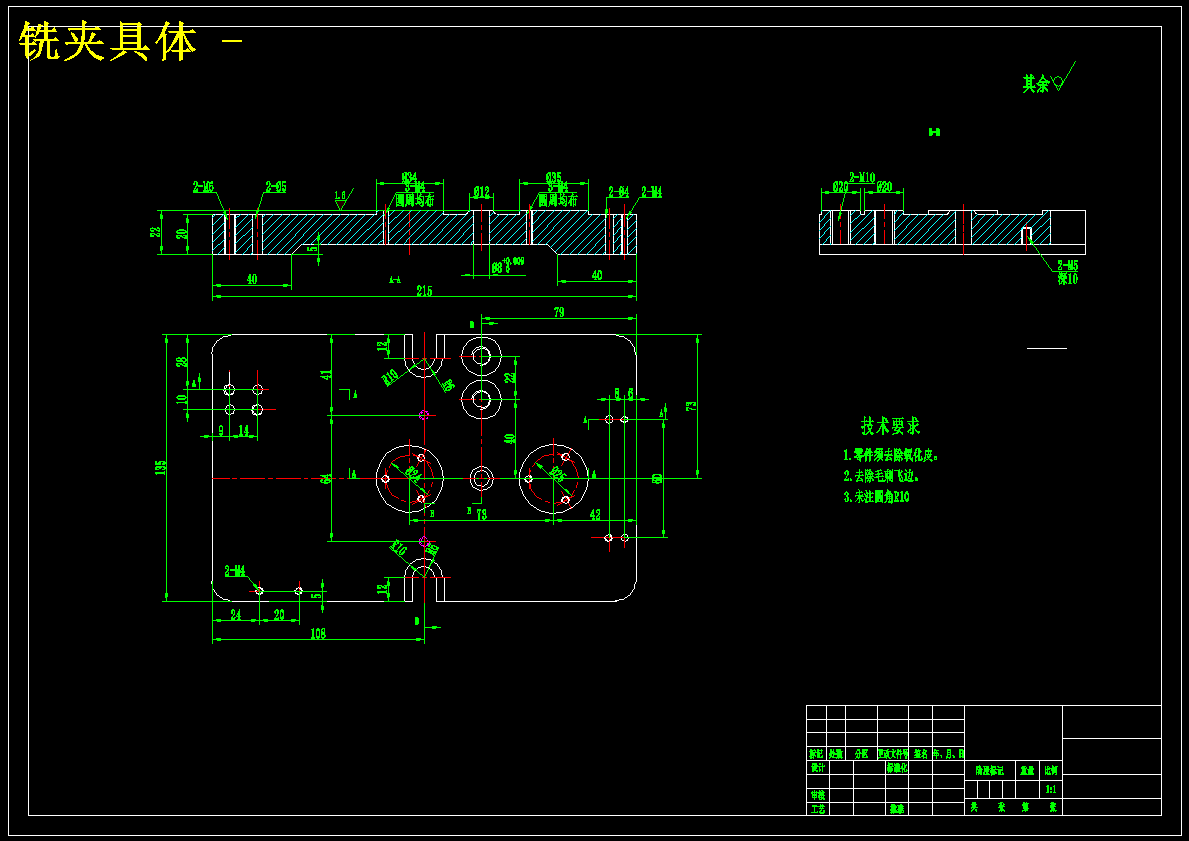Click the 41 vertical dimension
Screen dimensions: 1189x841
click(x=326, y=374)
